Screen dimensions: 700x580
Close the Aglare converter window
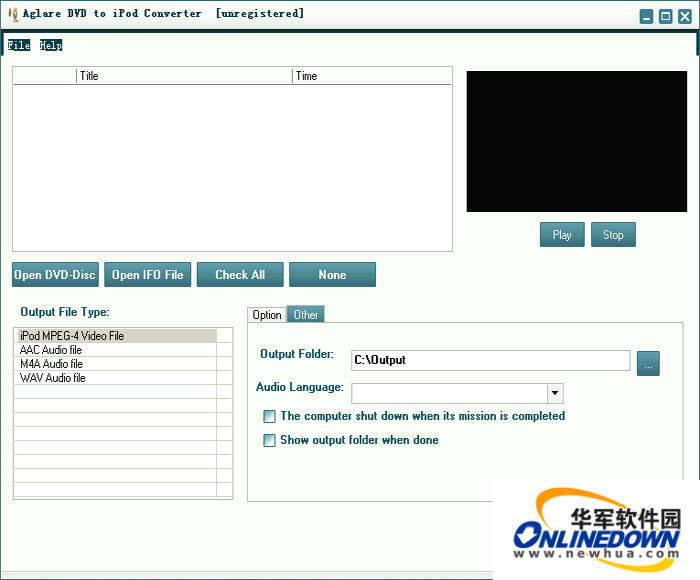click(x=685, y=17)
